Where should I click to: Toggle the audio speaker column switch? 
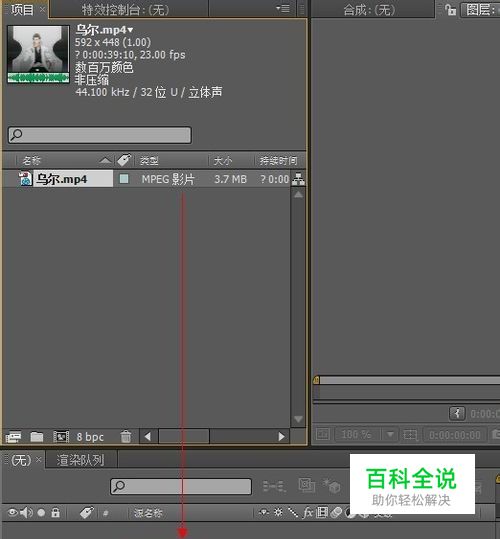tap(26, 513)
